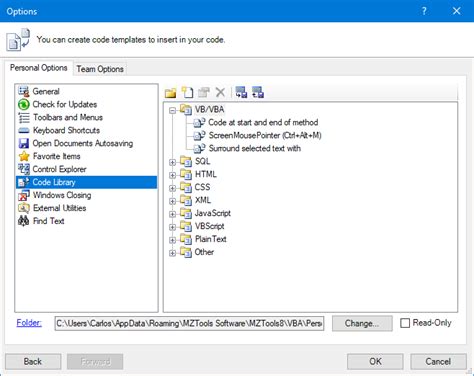
Task: Click the OK button
Action: (375, 362)
